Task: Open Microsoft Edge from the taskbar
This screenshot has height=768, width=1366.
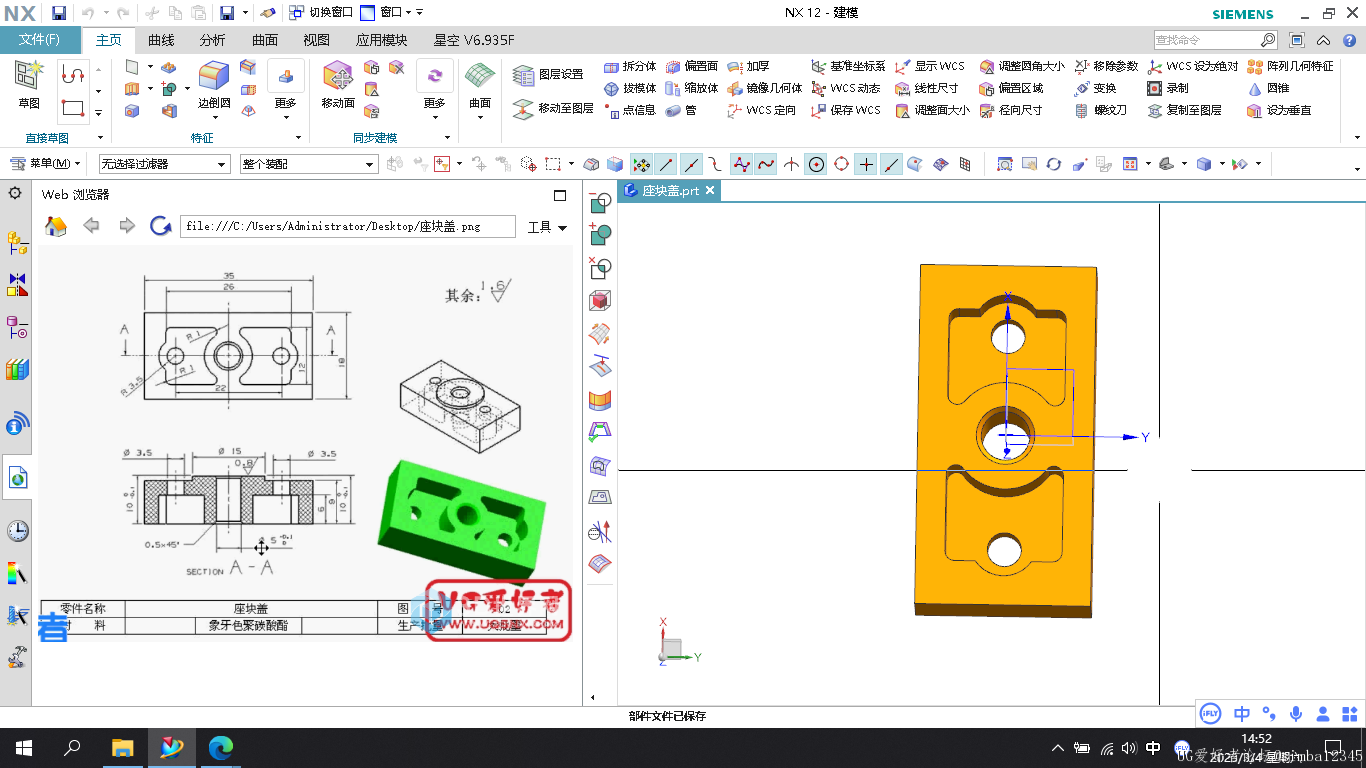Action: 221,747
